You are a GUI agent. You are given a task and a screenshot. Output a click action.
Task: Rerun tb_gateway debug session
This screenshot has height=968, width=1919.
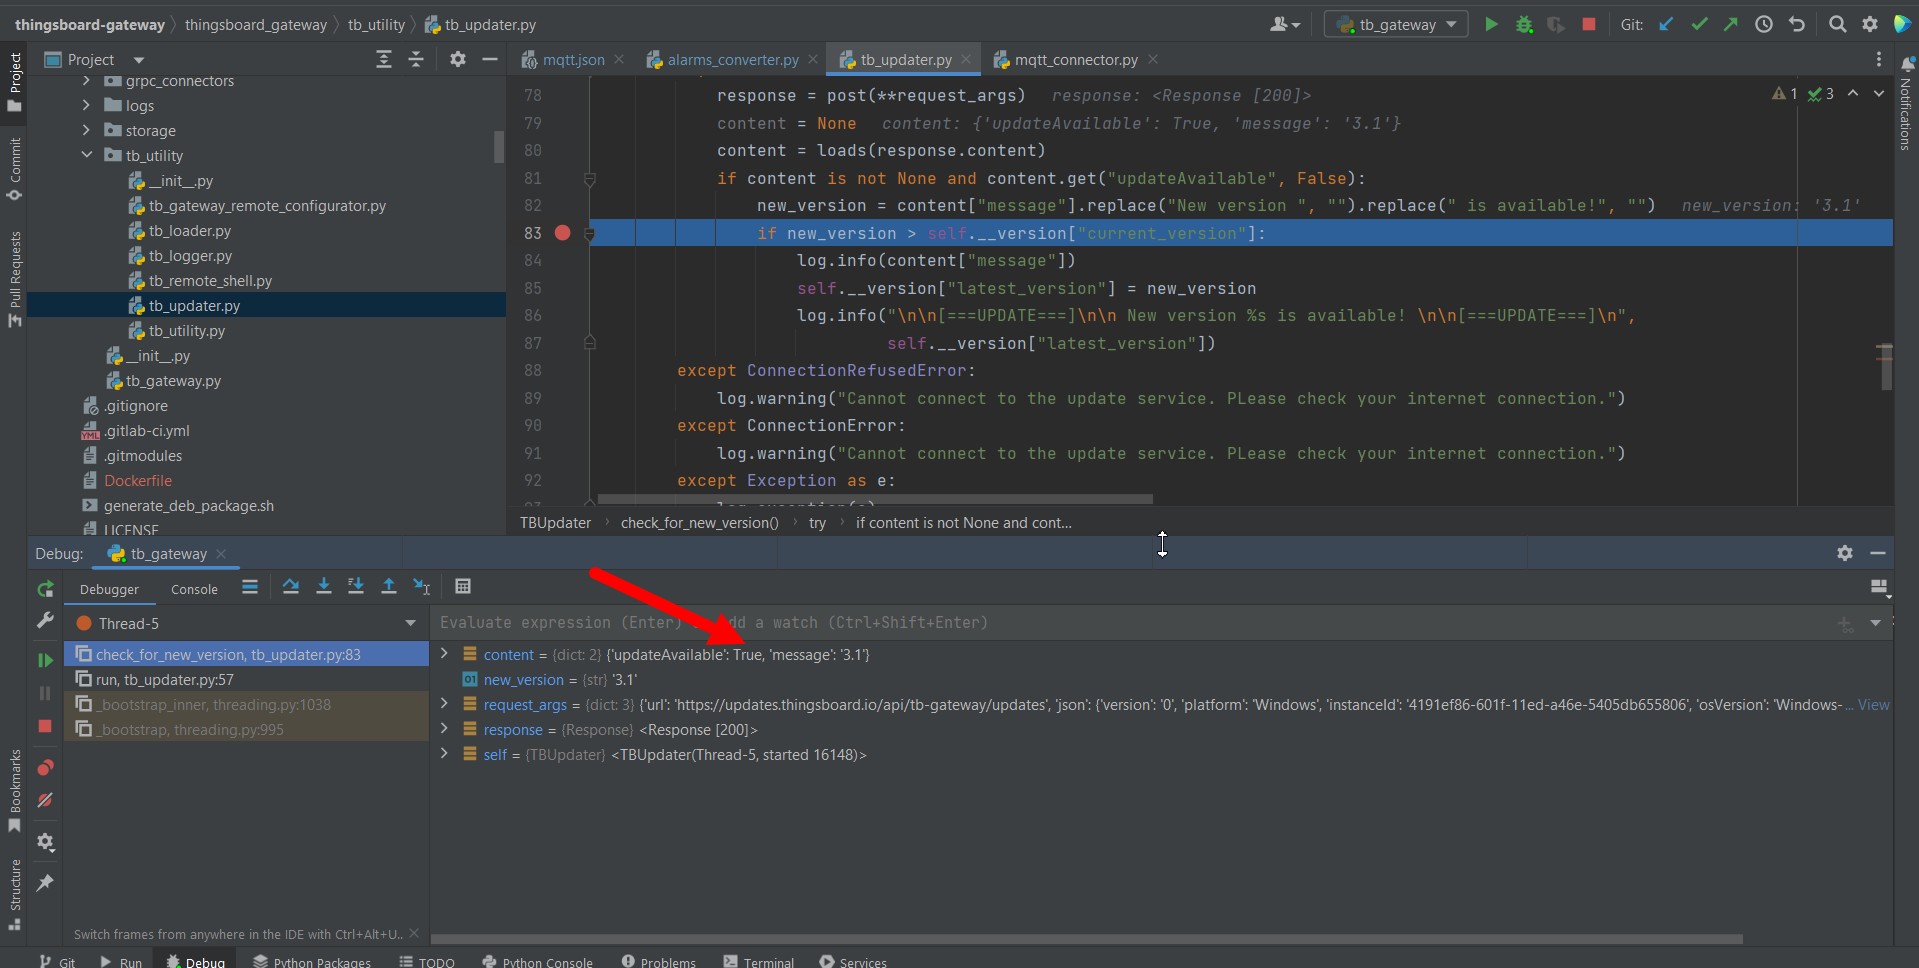click(x=45, y=589)
